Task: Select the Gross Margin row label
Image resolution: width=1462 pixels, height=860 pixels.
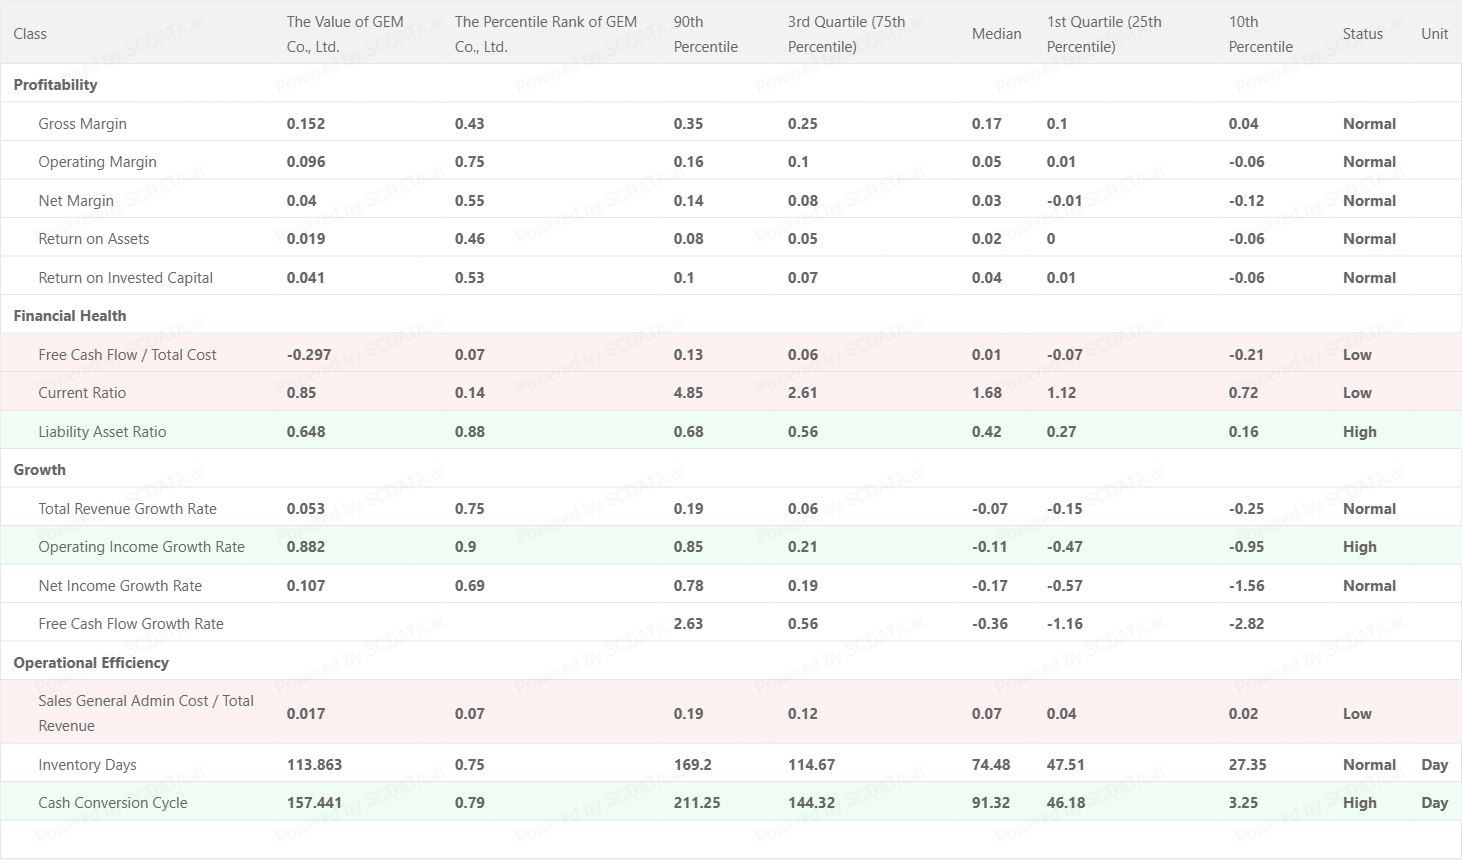Action: pyautogui.click(x=83, y=124)
